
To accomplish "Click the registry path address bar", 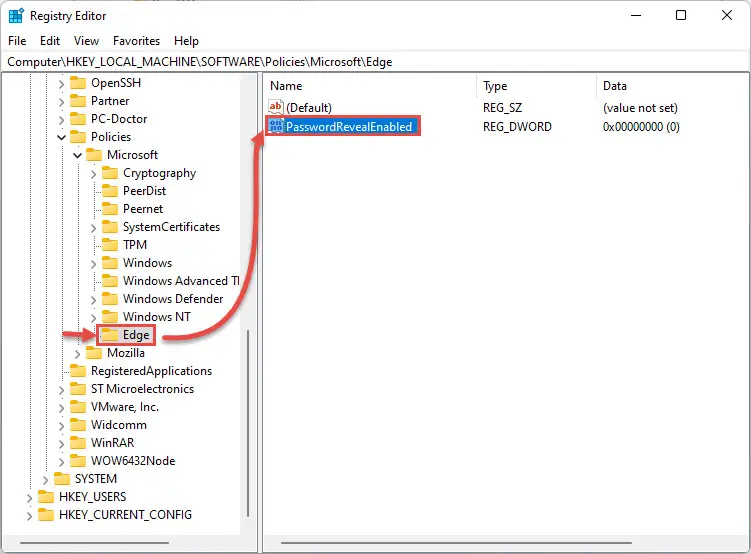I will [x=376, y=62].
